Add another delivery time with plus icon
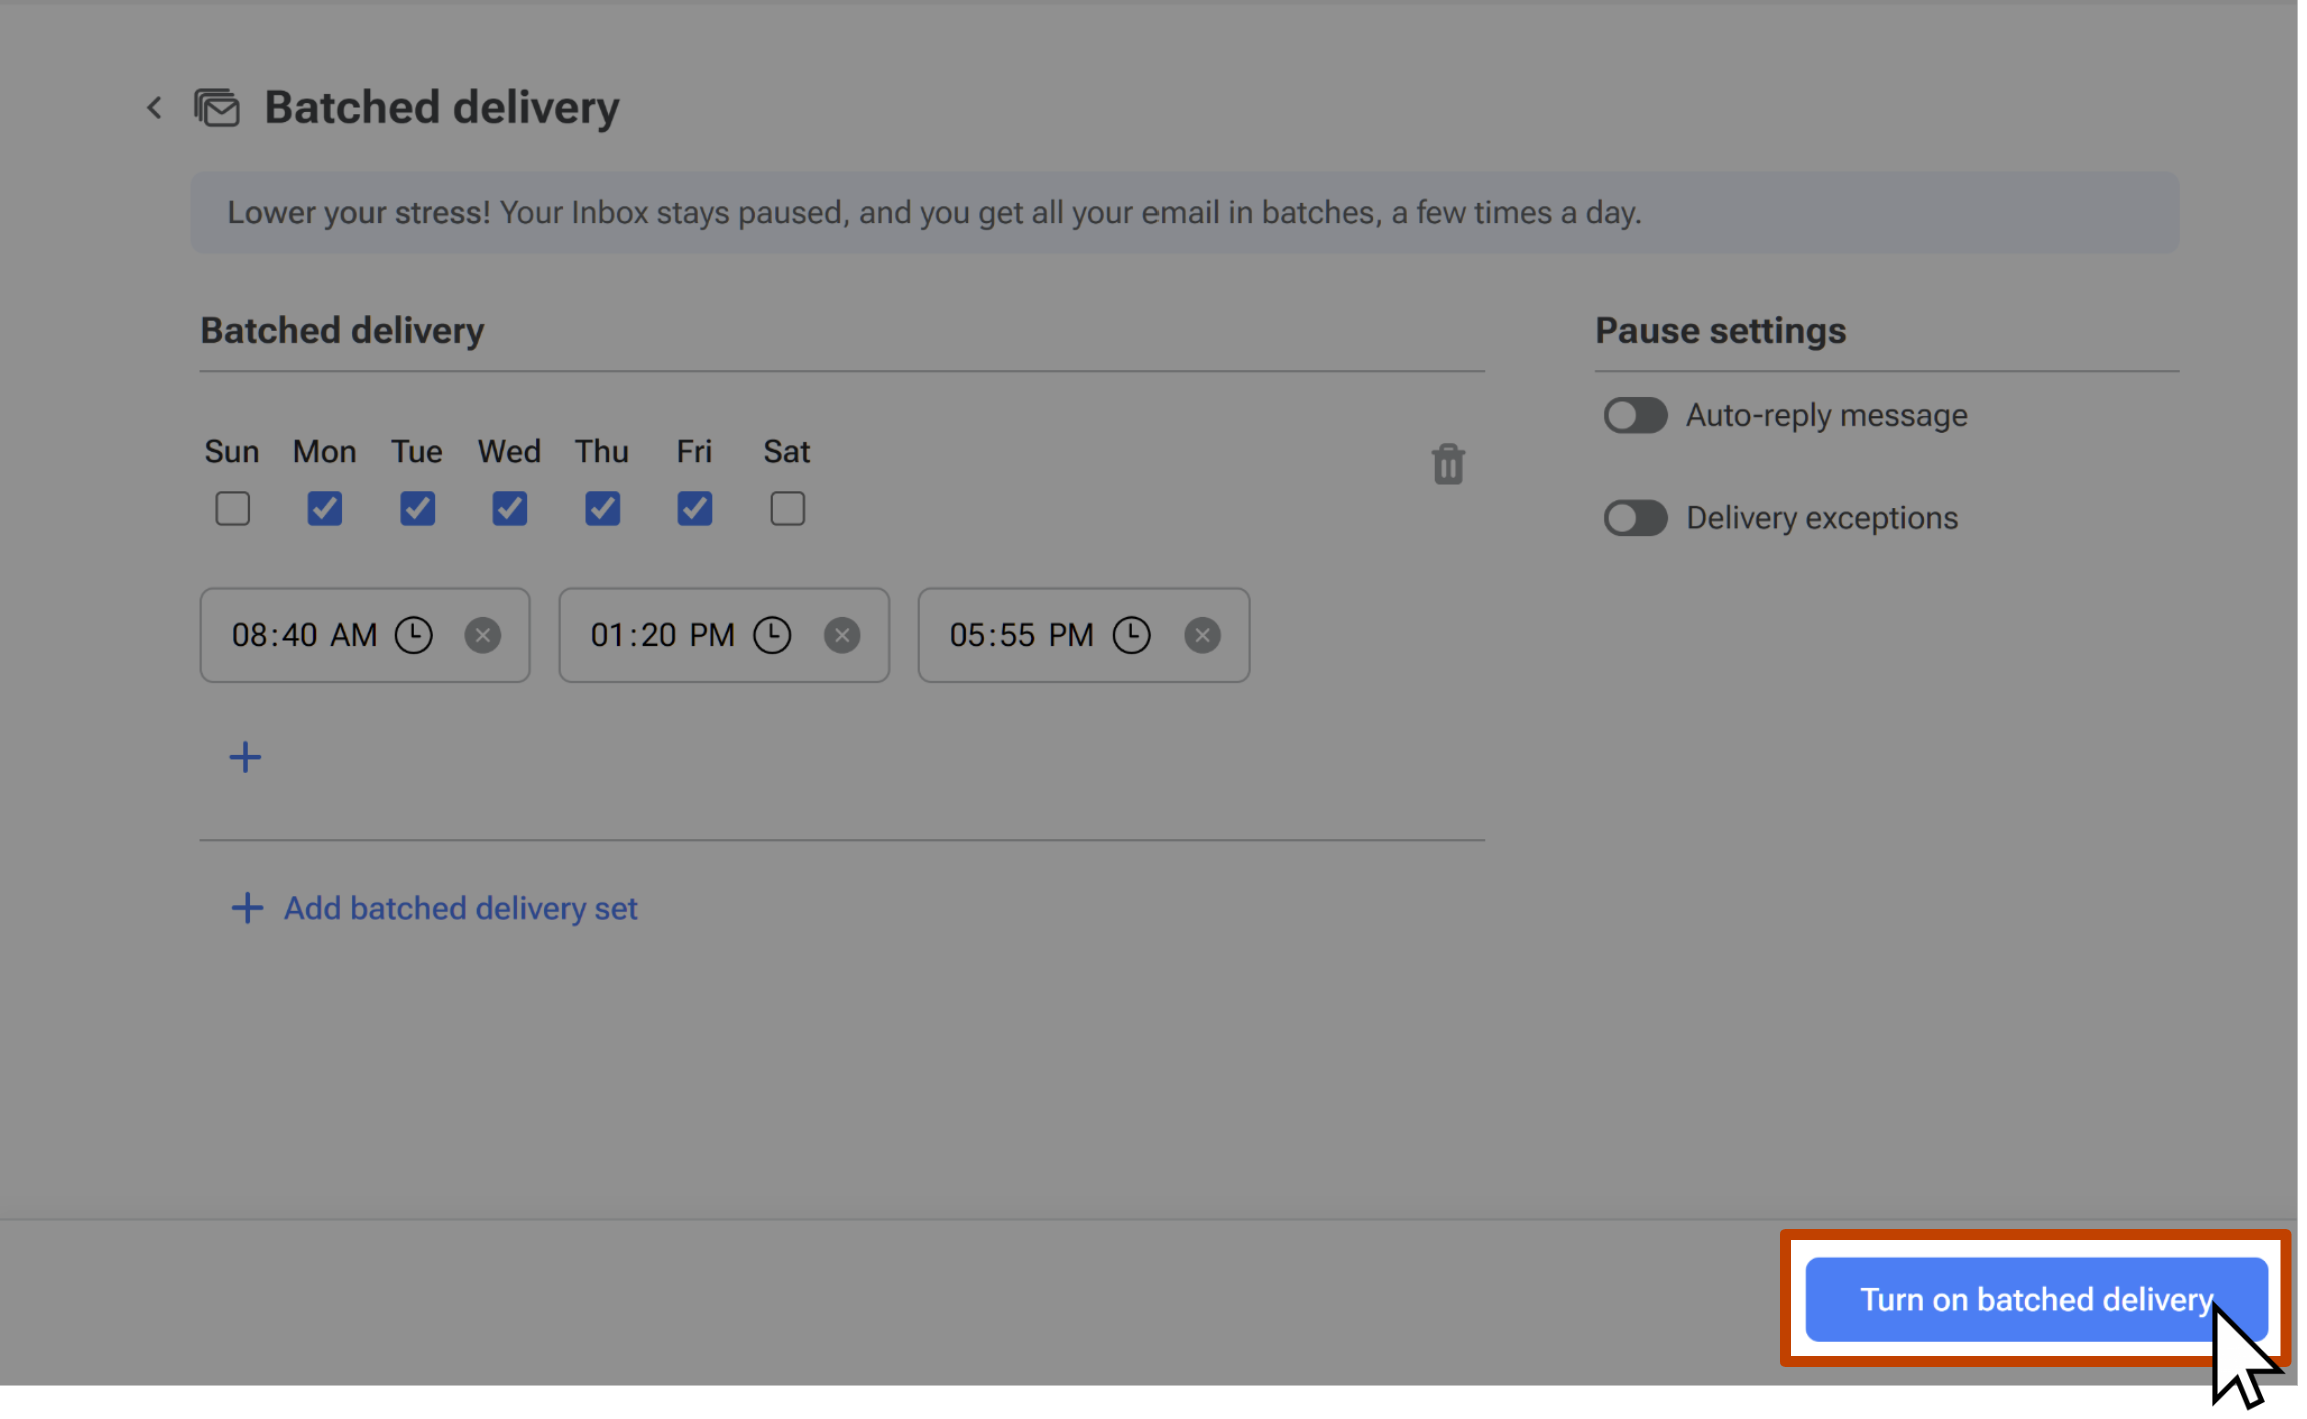 pyautogui.click(x=245, y=757)
